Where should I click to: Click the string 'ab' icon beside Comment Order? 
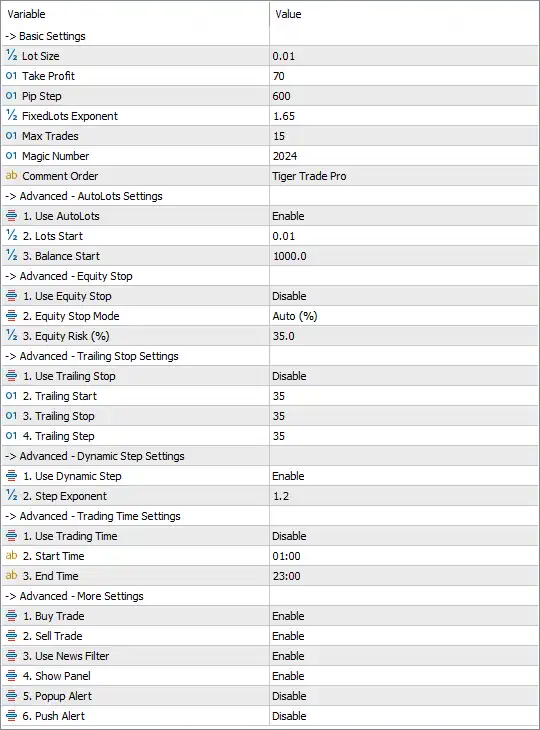tap(12, 176)
